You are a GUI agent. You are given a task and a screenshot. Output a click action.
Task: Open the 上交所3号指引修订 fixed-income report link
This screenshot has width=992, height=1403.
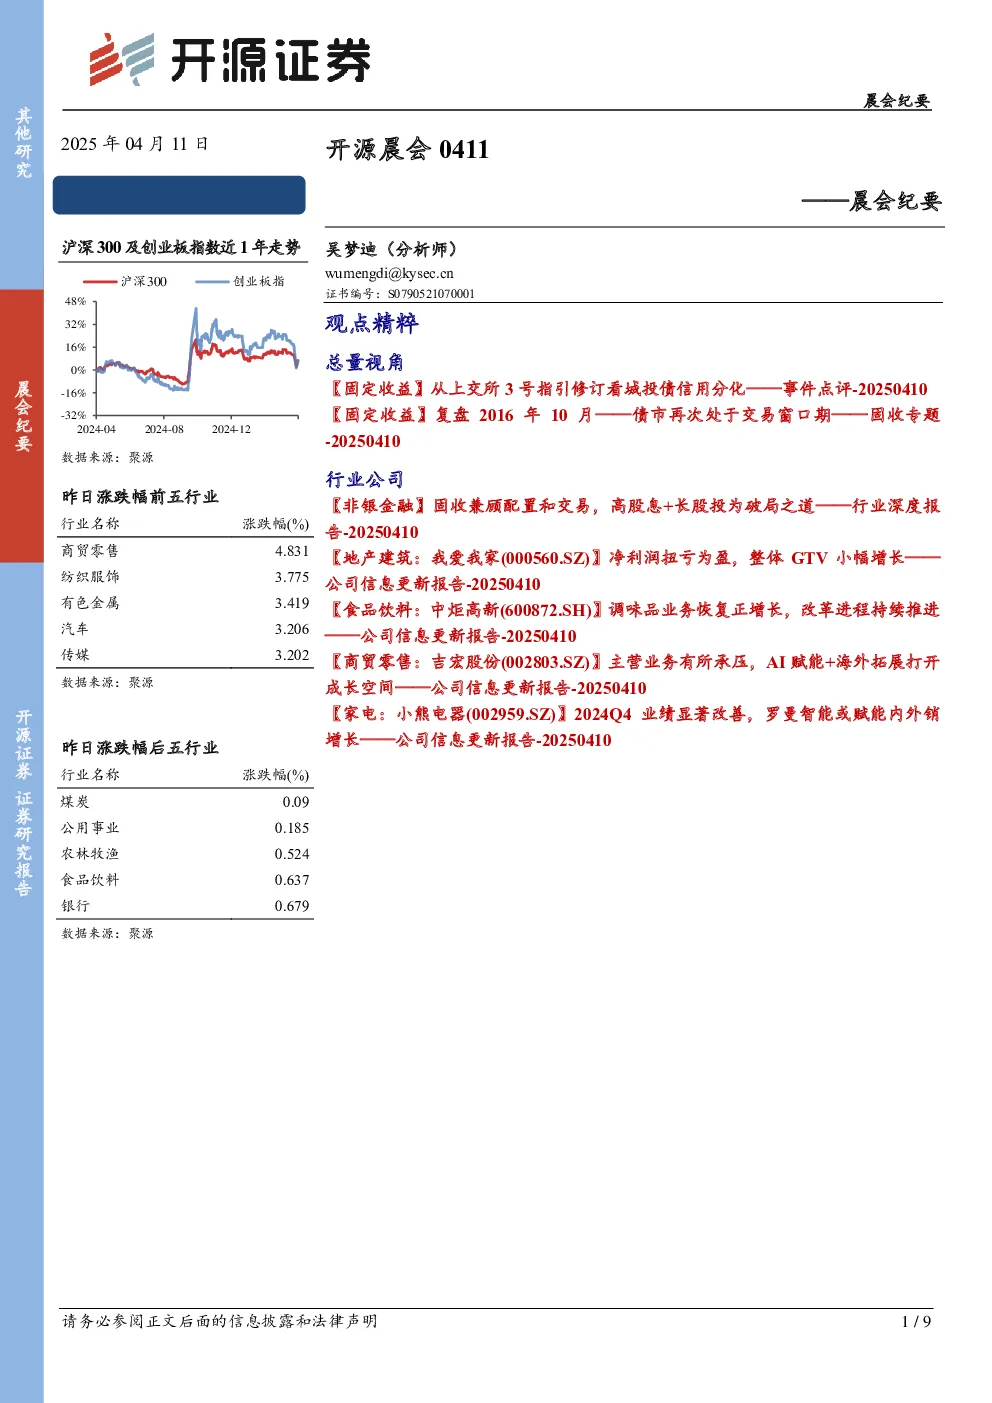(x=627, y=389)
